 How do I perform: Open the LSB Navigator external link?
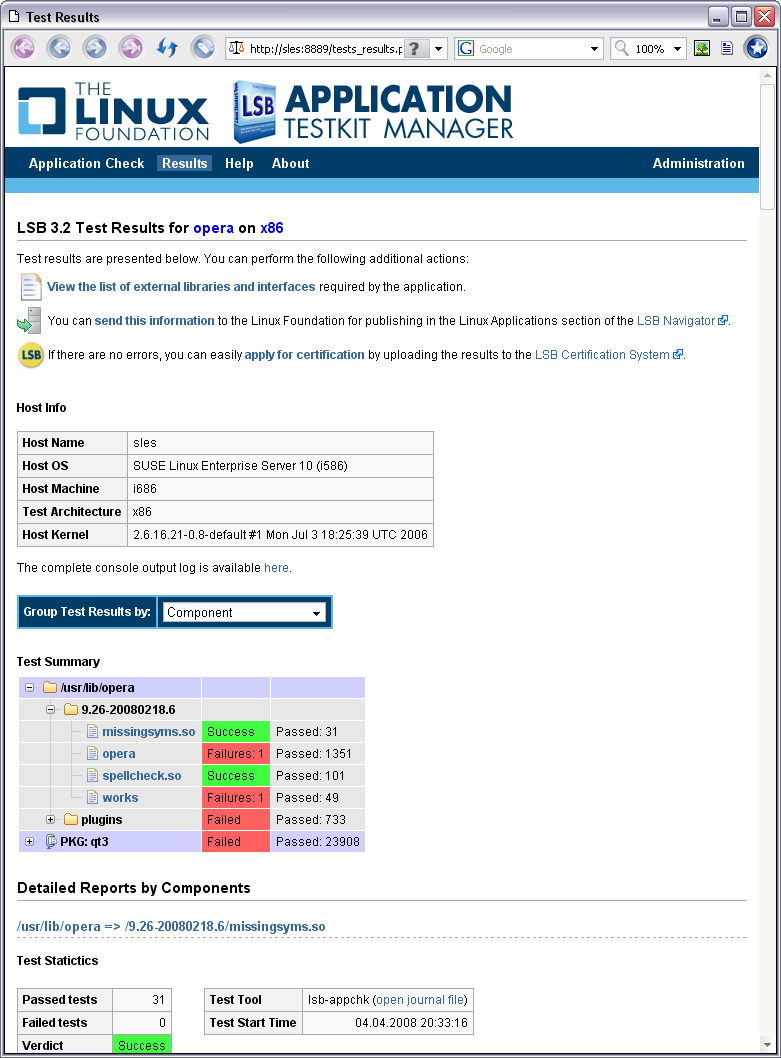click(x=682, y=321)
